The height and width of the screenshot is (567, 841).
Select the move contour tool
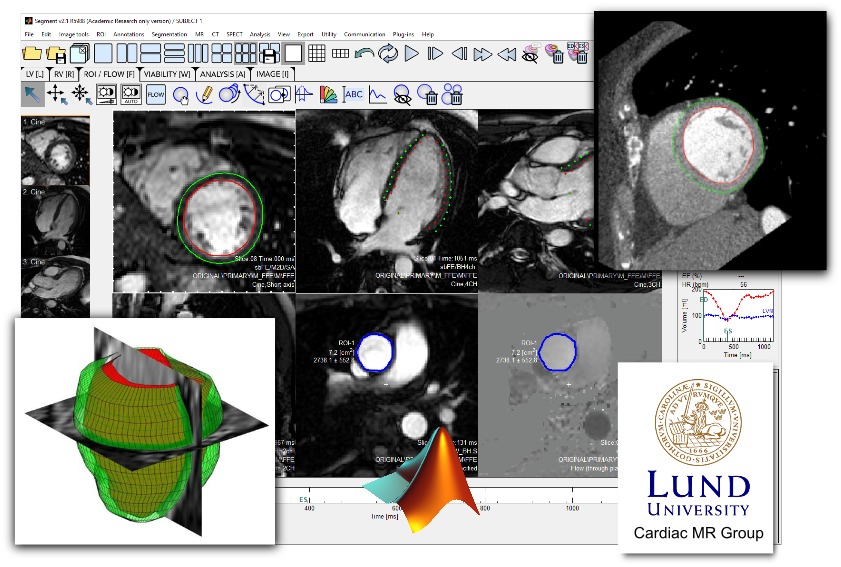pos(57,94)
